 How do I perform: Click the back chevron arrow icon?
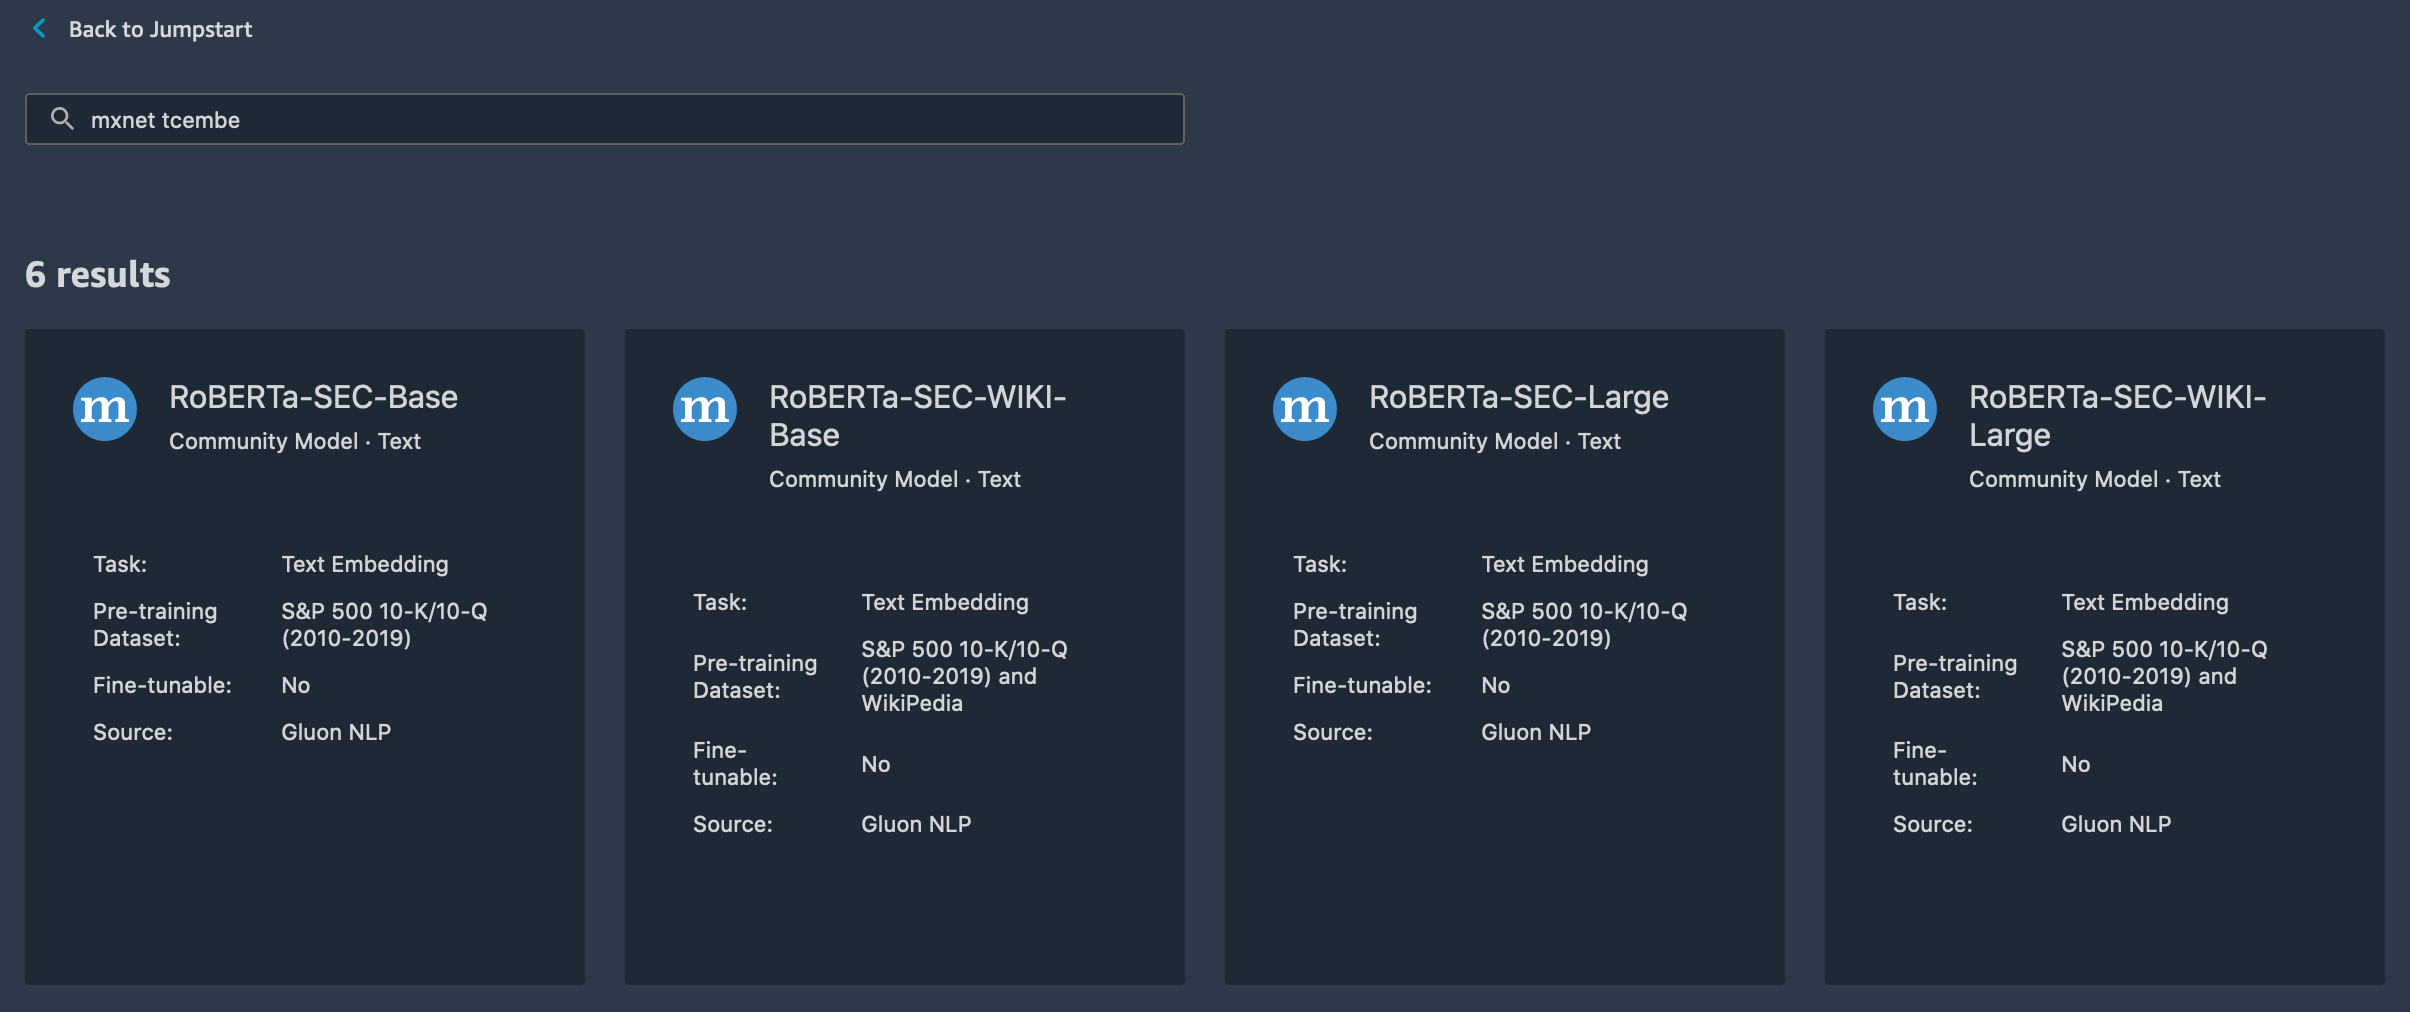point(40,29)
